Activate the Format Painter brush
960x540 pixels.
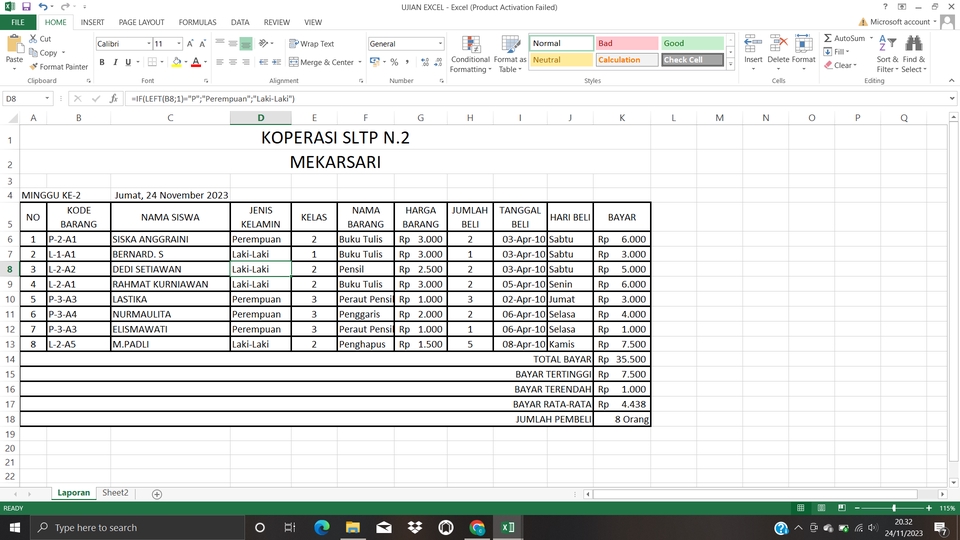pyautogui.click(x=34, y=67)
